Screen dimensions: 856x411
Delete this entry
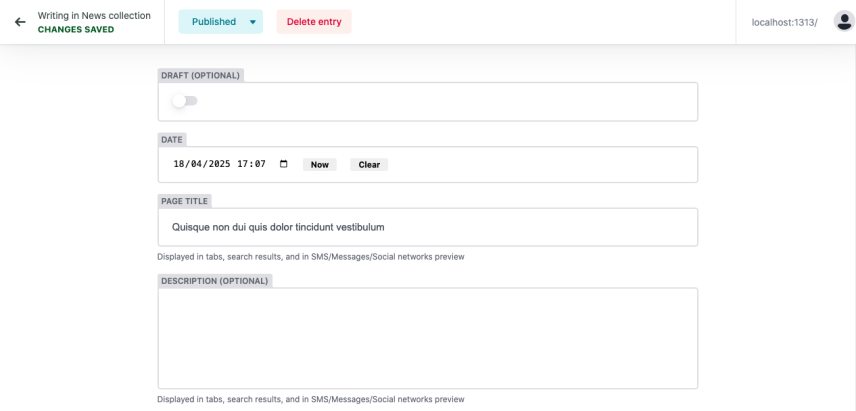coord(314,22)
